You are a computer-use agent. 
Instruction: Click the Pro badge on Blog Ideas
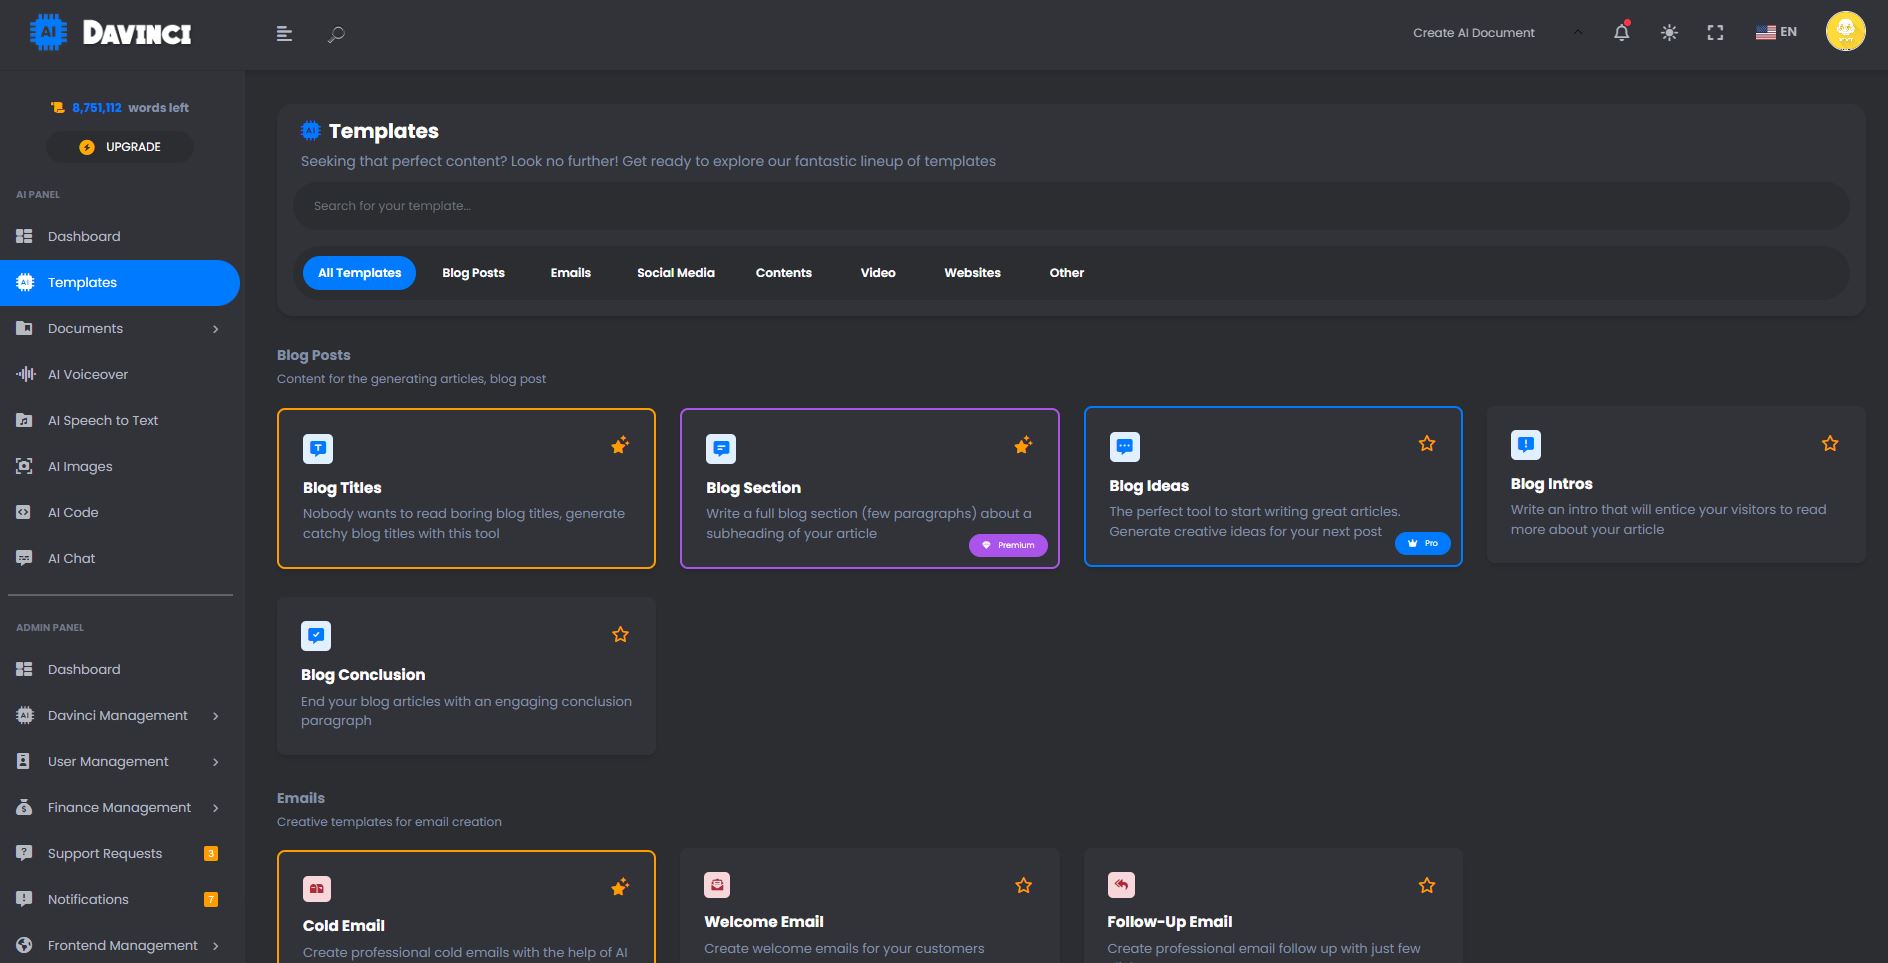pyautogui.click(x=1422, y=543)
